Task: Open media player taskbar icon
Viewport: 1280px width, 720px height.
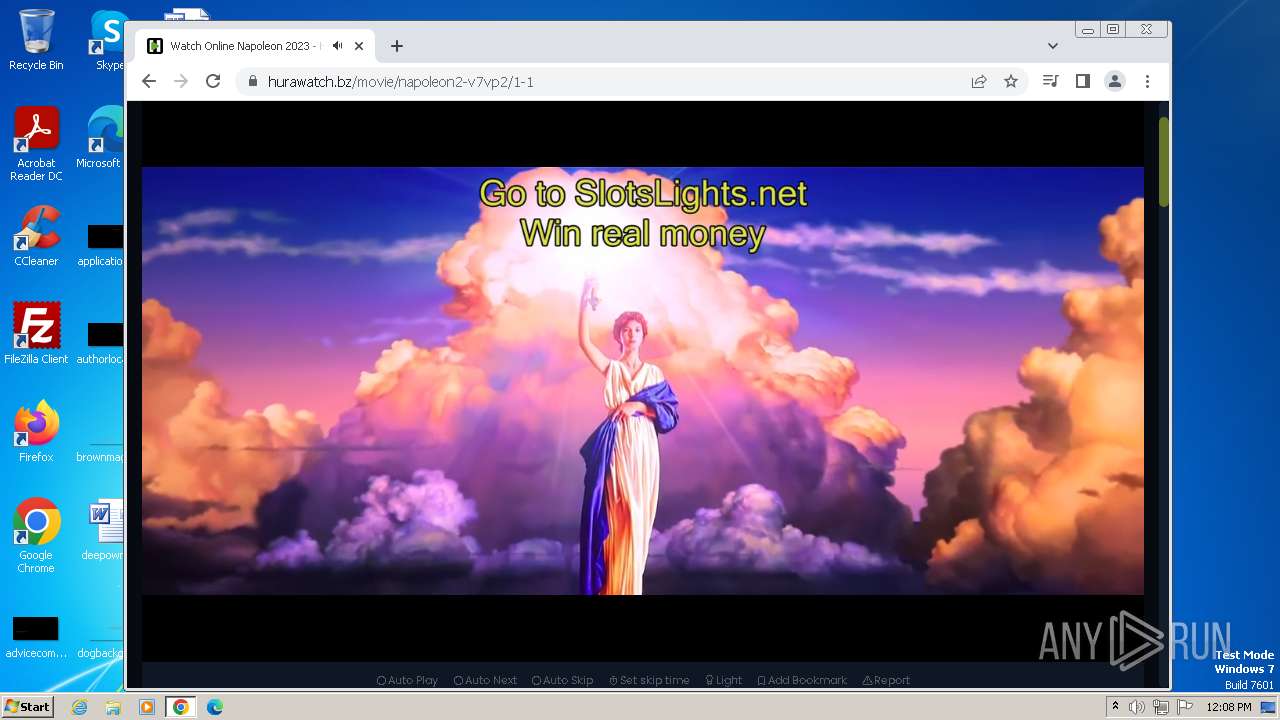Action: tap(147, 707)
